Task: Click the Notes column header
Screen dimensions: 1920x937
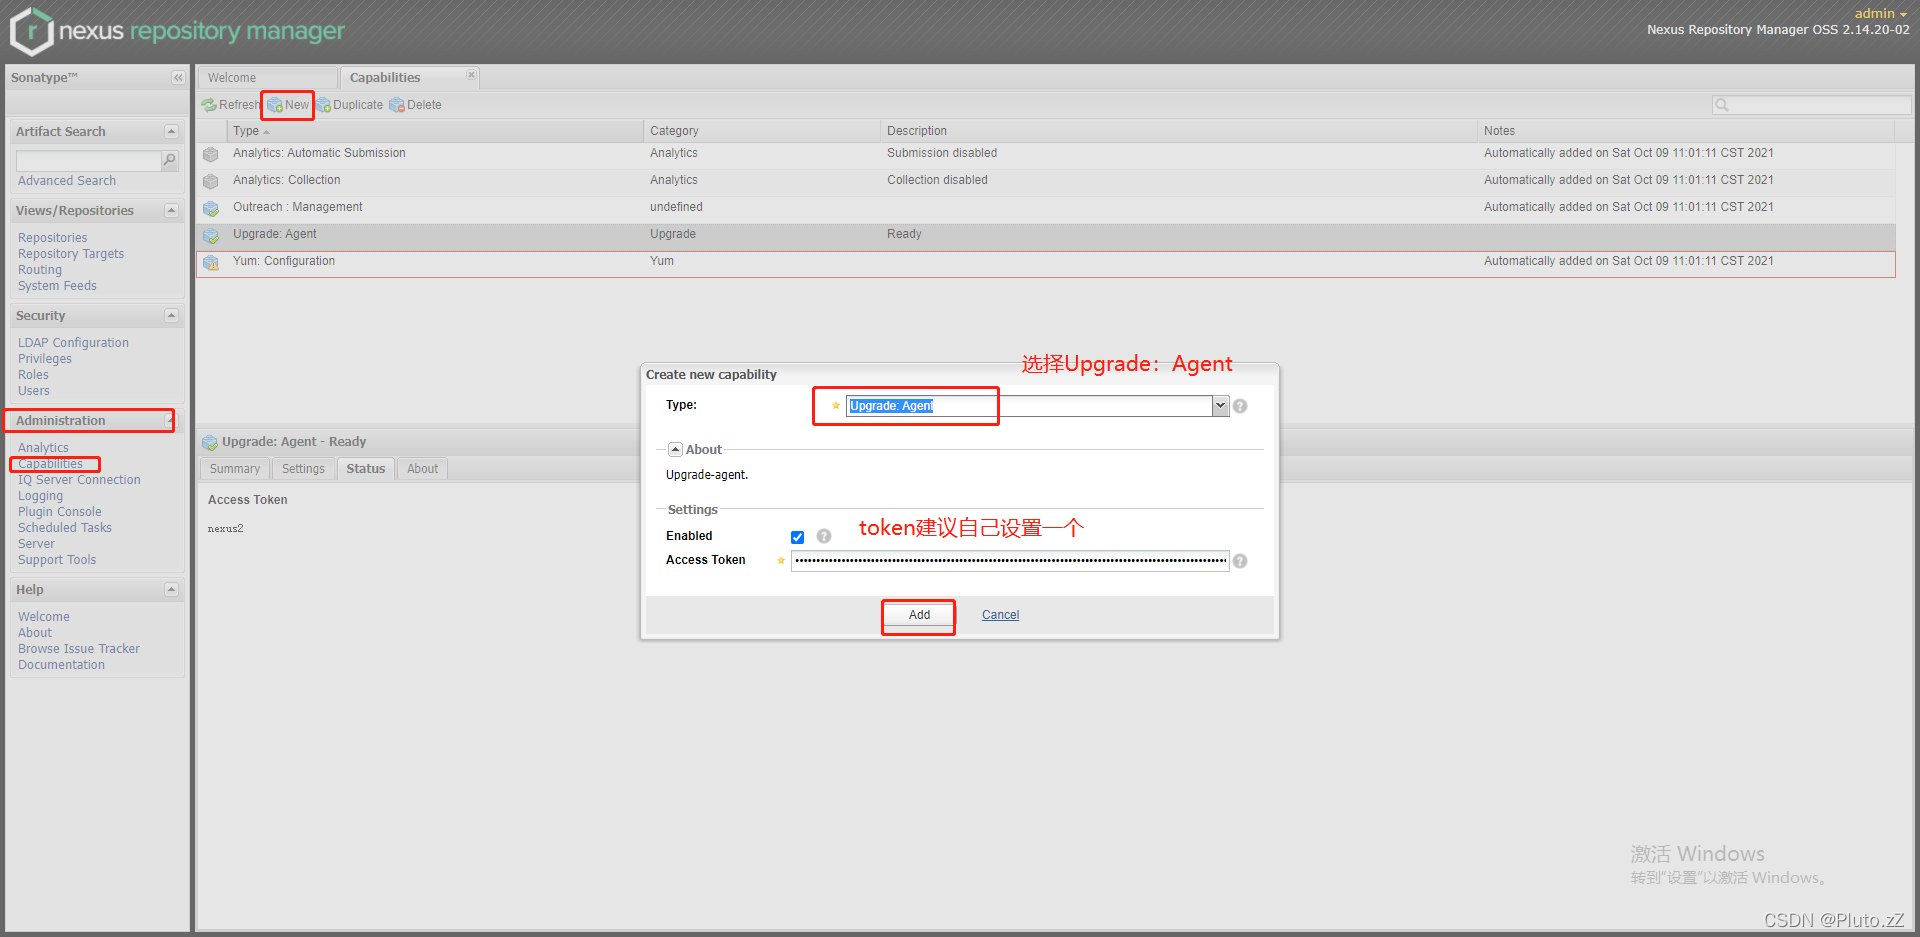Action: [x=1685, y=131]
